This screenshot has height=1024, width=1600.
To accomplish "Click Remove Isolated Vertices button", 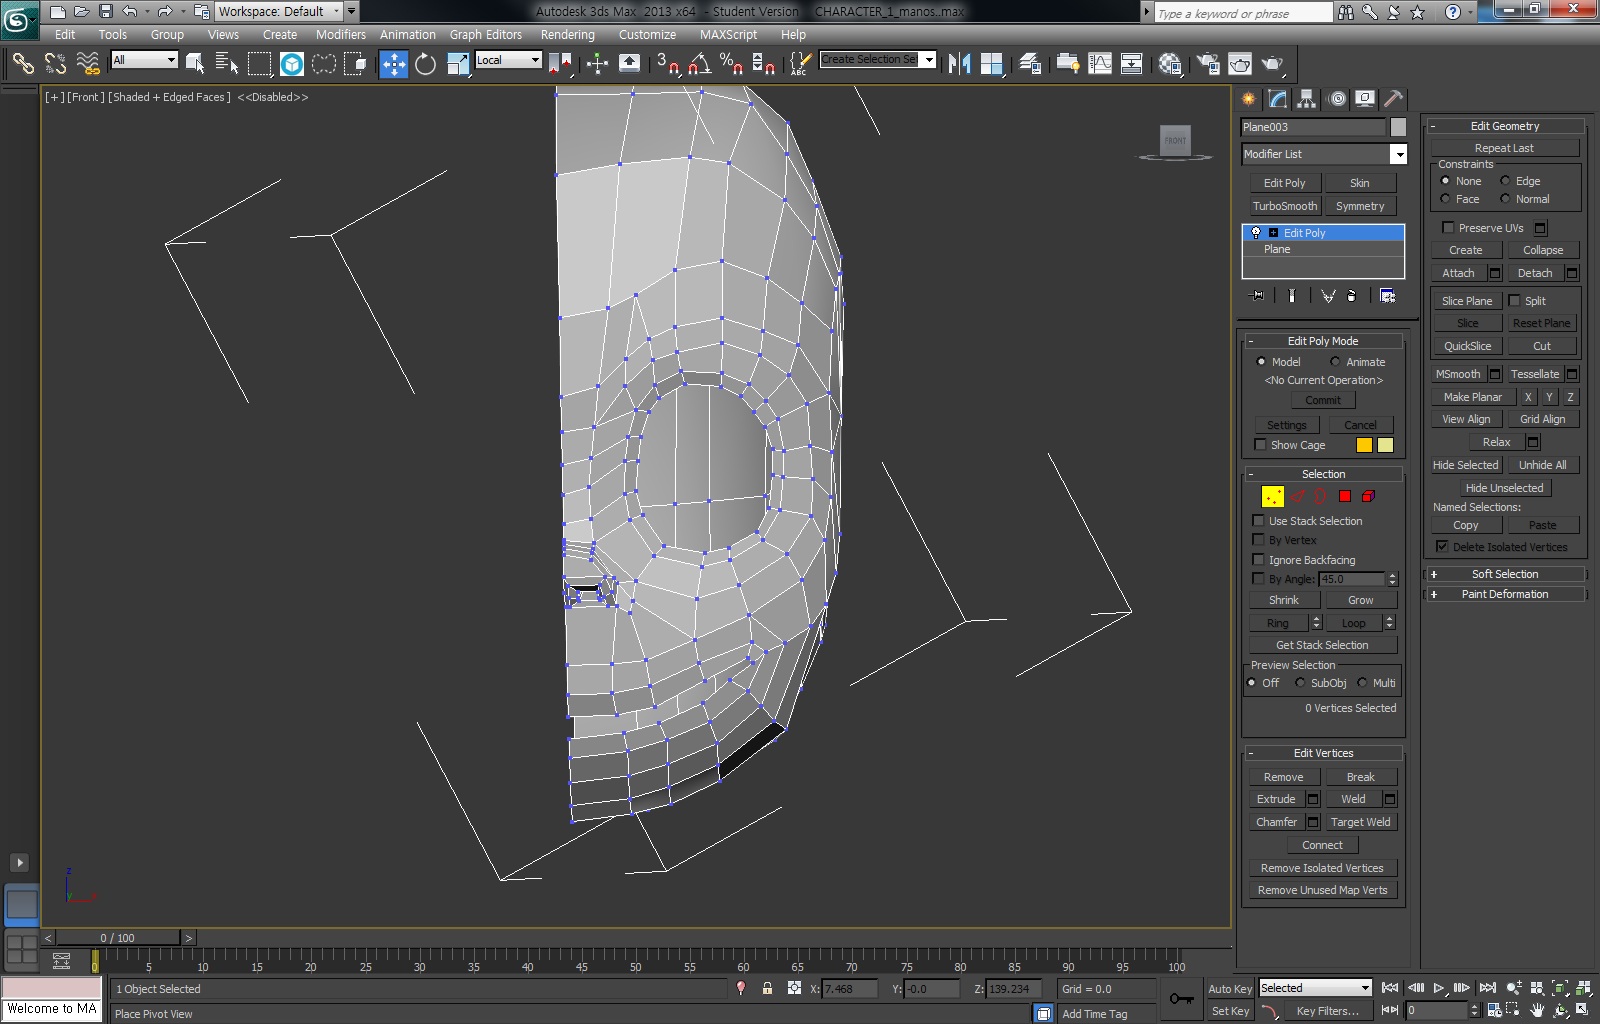I will (x=1322, y=868).
